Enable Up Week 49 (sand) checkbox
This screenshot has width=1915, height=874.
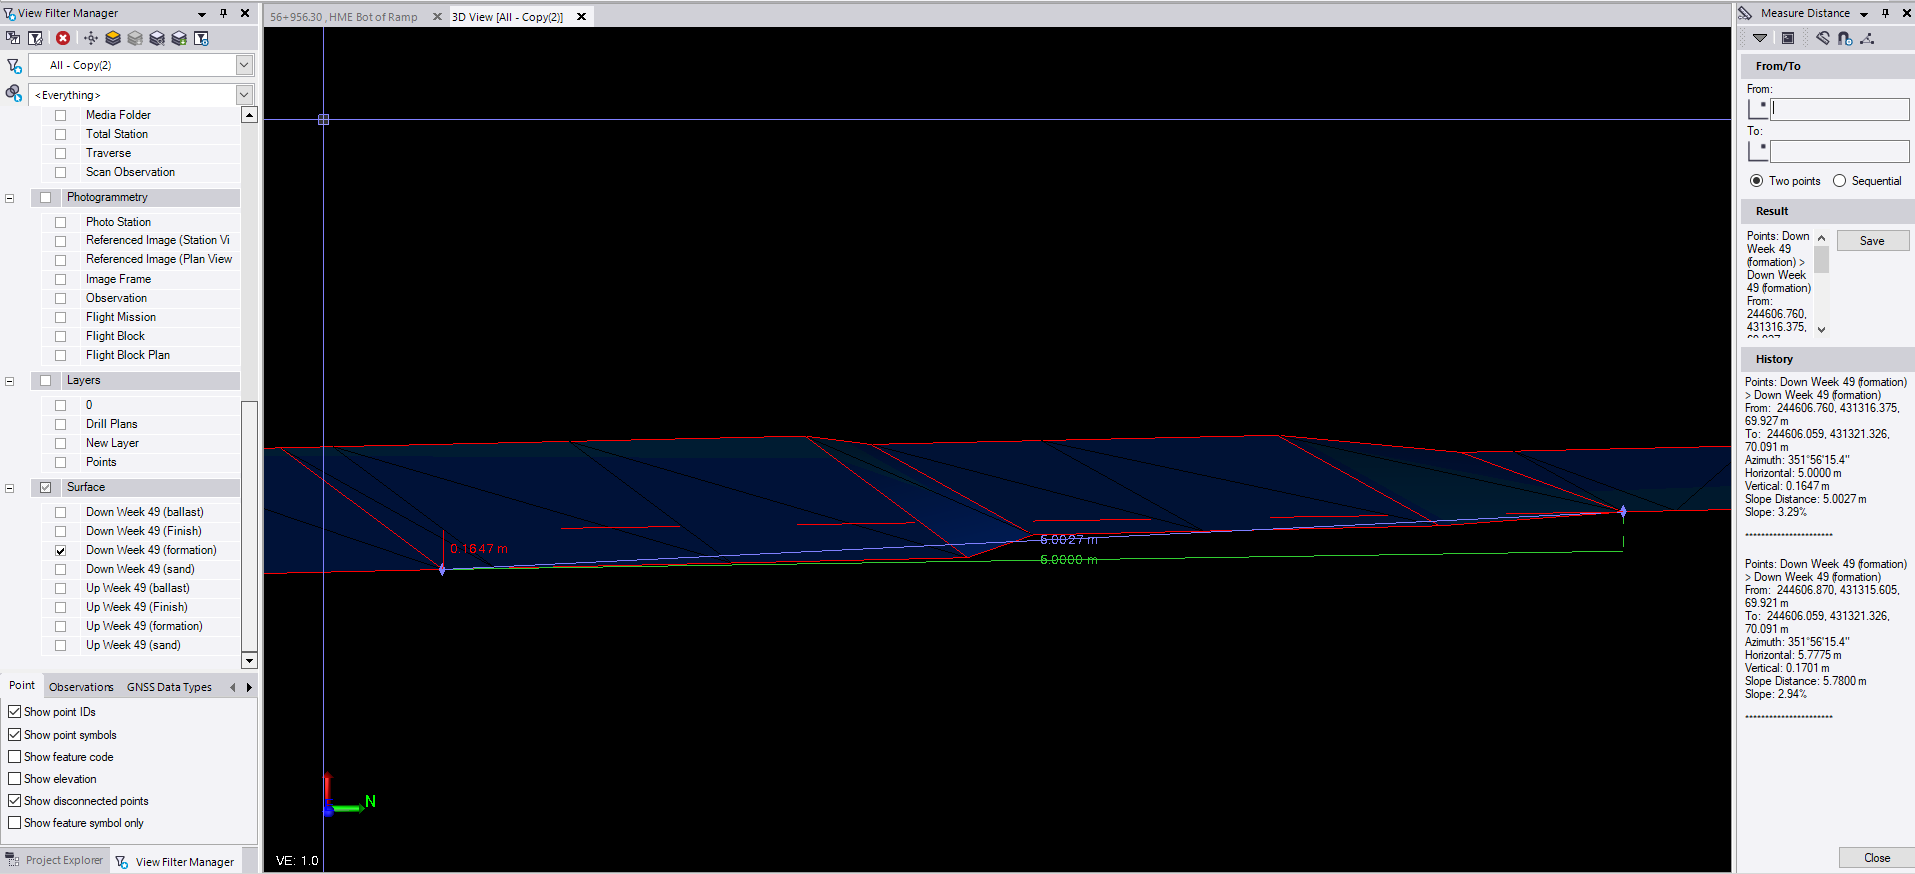pos(61,645)
